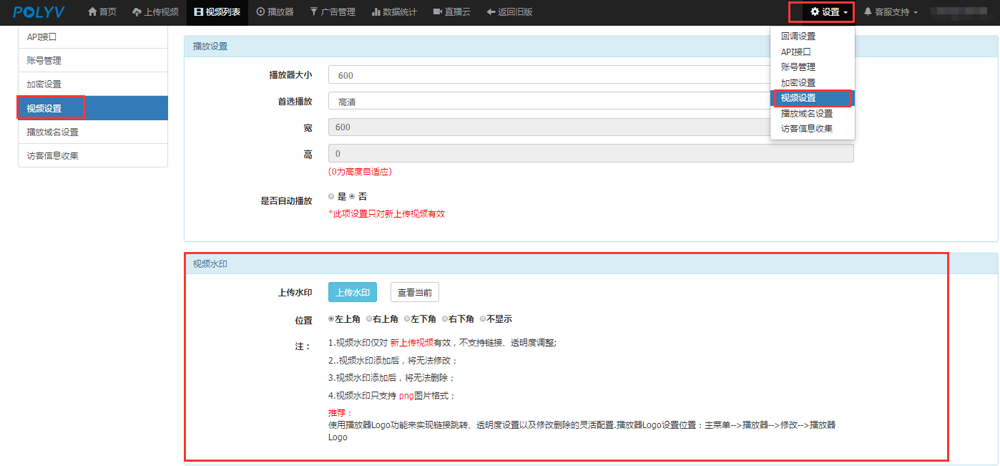Click the 上传水印 upload button

(x=352, y=292)
